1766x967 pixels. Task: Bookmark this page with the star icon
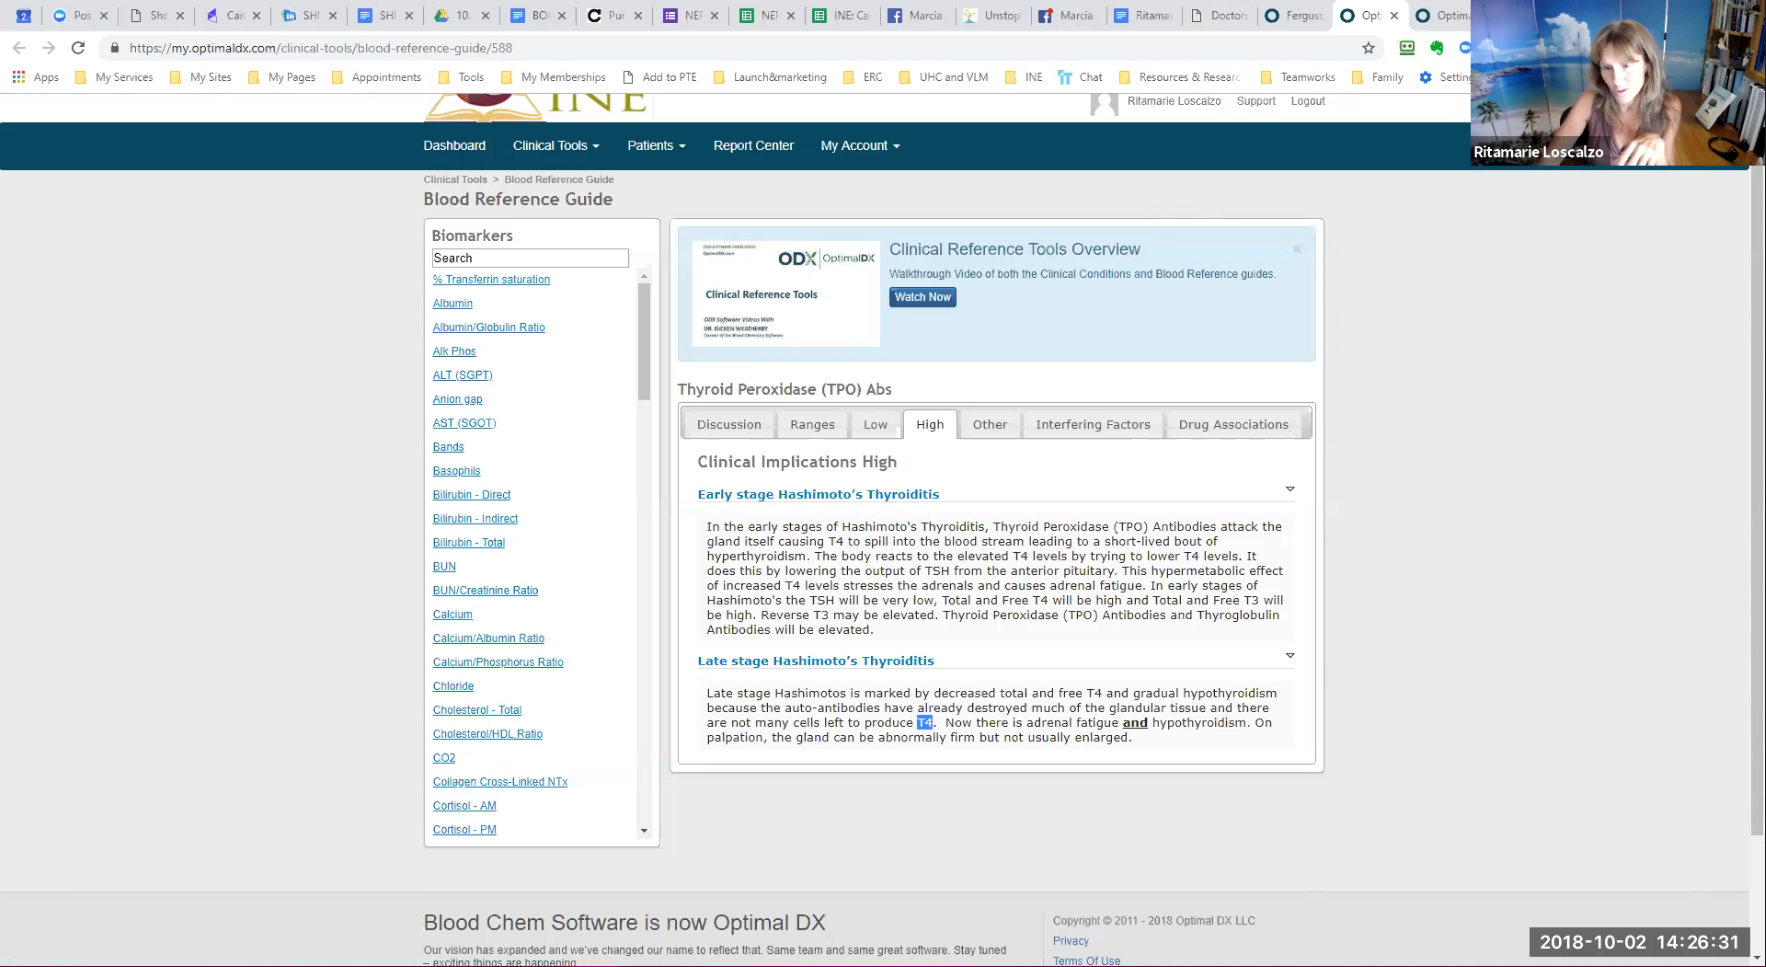click(x=1368, y=48)
